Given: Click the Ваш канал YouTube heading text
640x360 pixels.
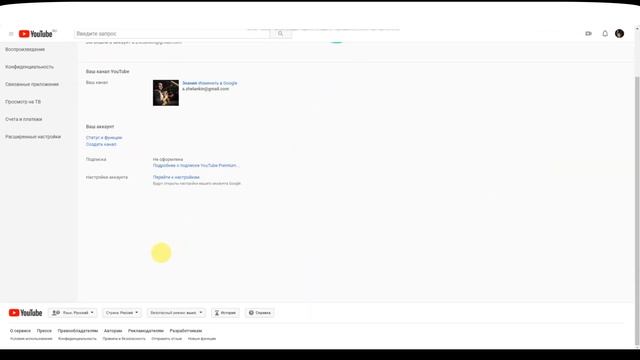Looking at the screenshot, I should point(107,71).
